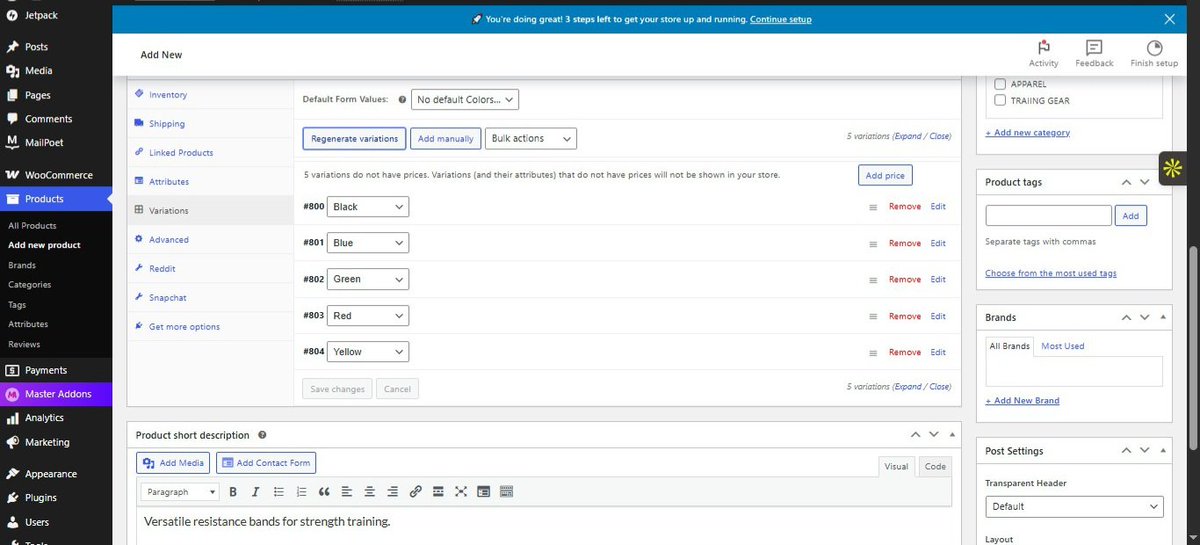Select the Most Used brands tab

tap(1063, 346)
